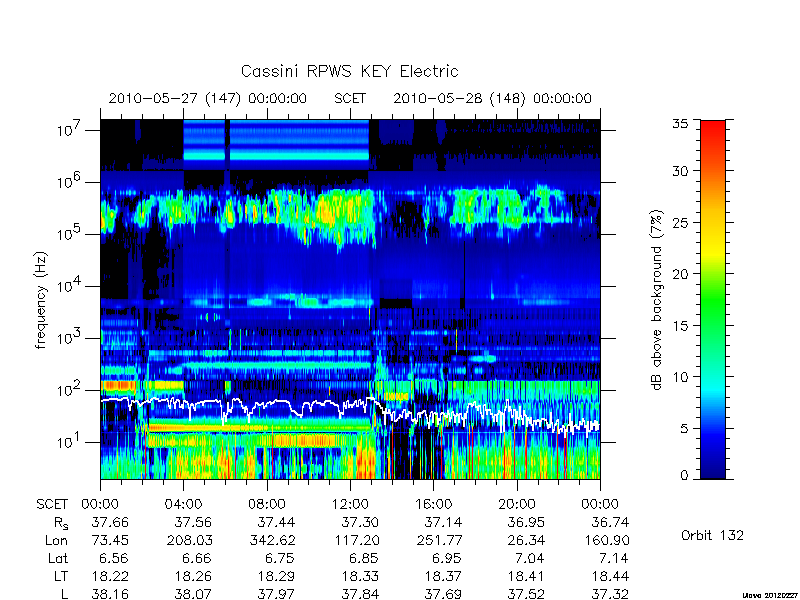Click the 'SCET' label above the plot
The height and width of the screenshot is (600, 800).
tap(350, 98)
